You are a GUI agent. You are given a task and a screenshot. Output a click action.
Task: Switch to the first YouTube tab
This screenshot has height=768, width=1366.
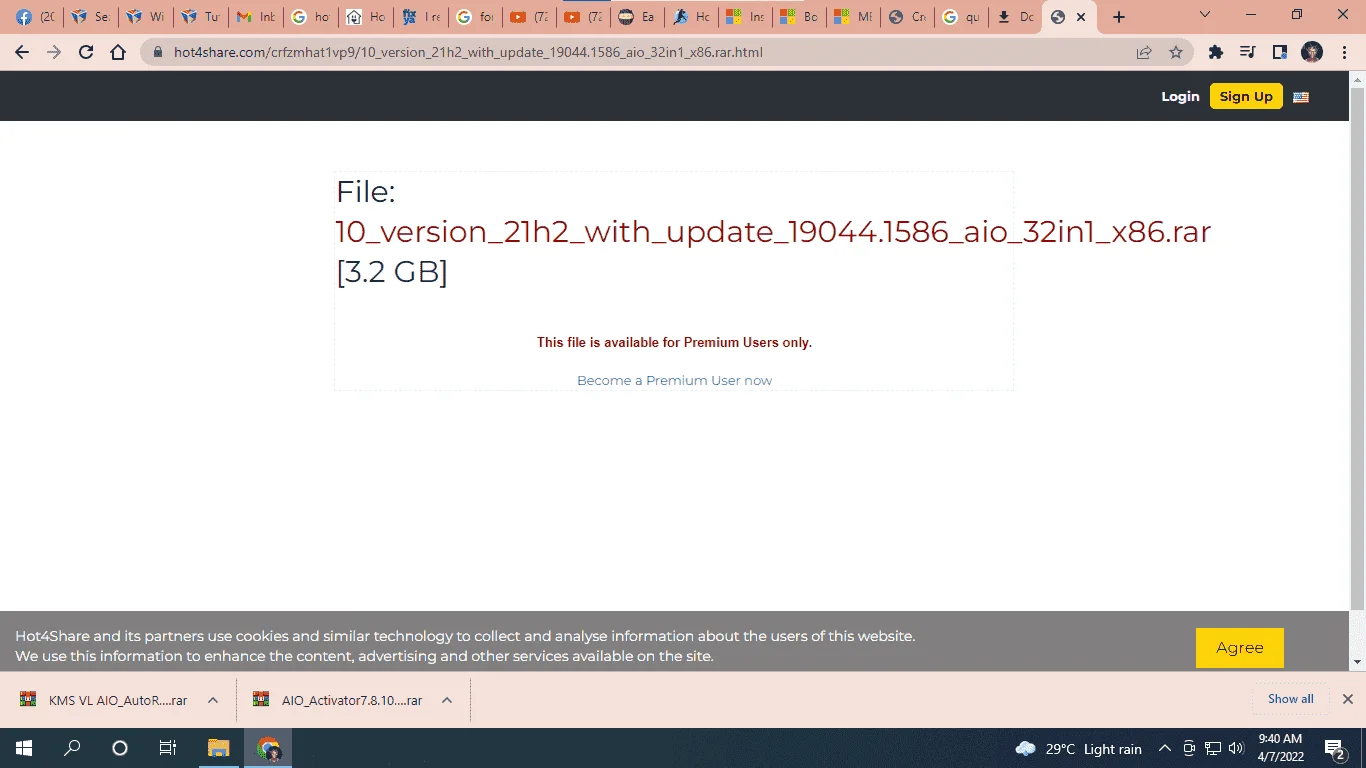(528, 17)
